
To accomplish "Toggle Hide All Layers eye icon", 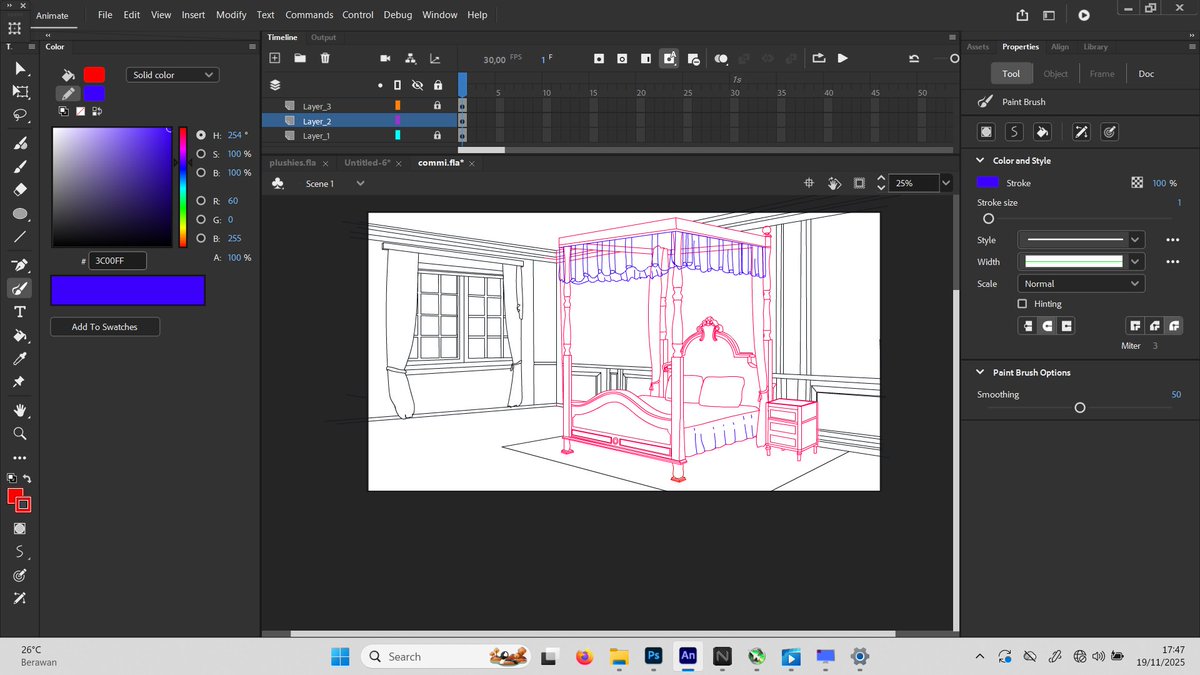I will point(417,85).
